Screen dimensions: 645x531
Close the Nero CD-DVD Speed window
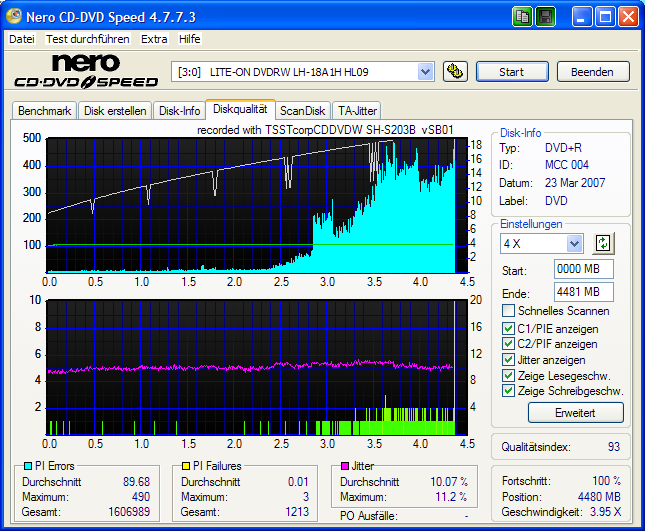pos(628,17)
